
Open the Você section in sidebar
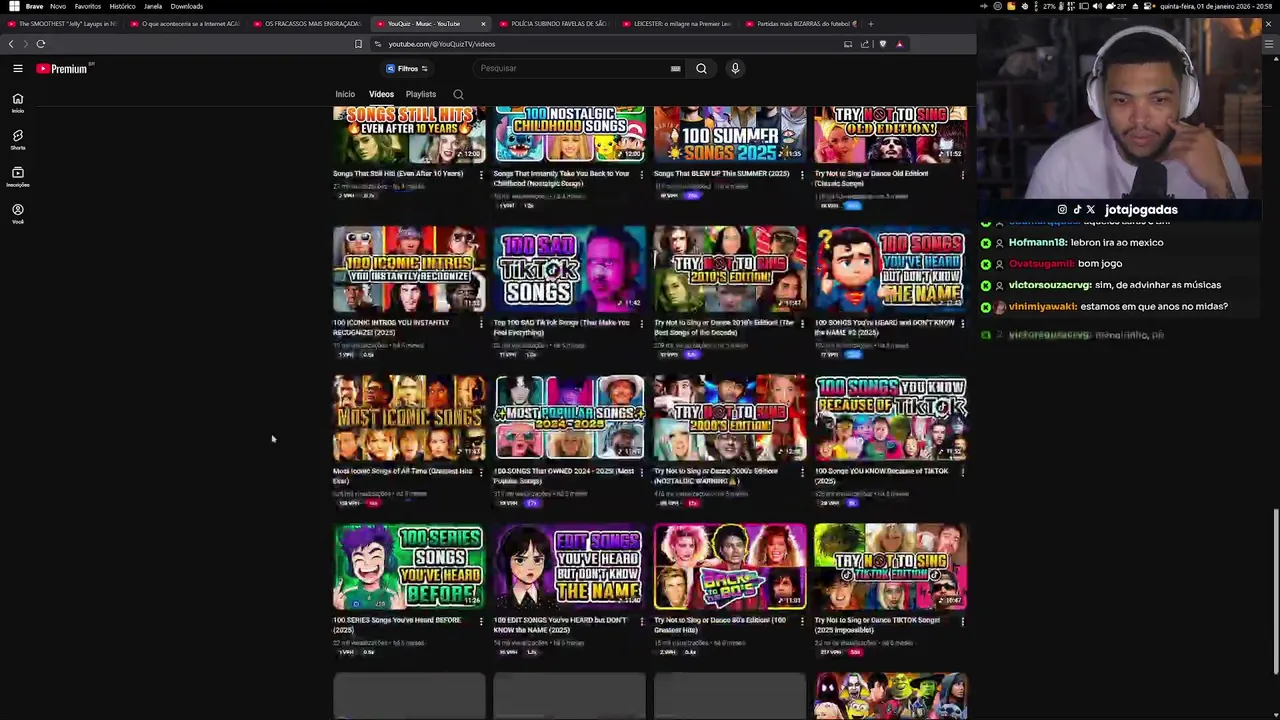[18, 214]
